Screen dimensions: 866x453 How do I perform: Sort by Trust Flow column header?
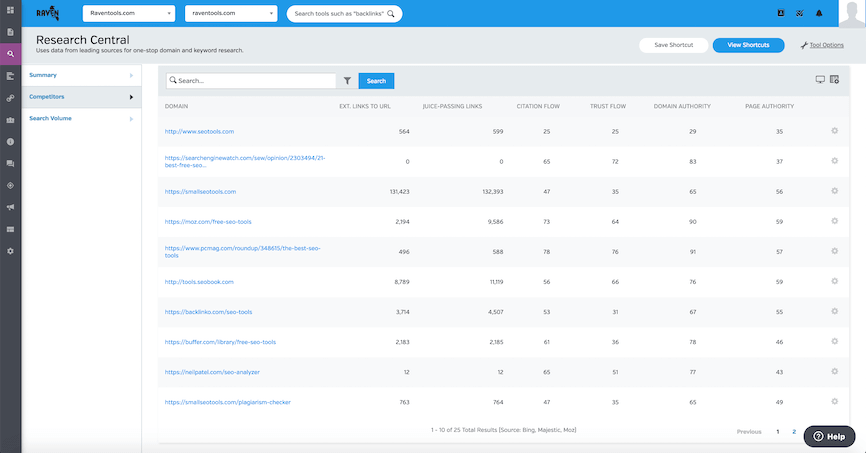click(x=608, y=106)
